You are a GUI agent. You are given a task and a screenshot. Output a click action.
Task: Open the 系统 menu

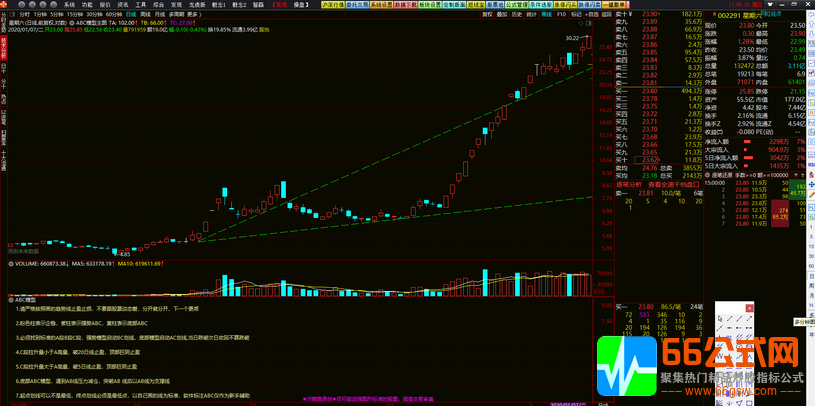[68, 5]
